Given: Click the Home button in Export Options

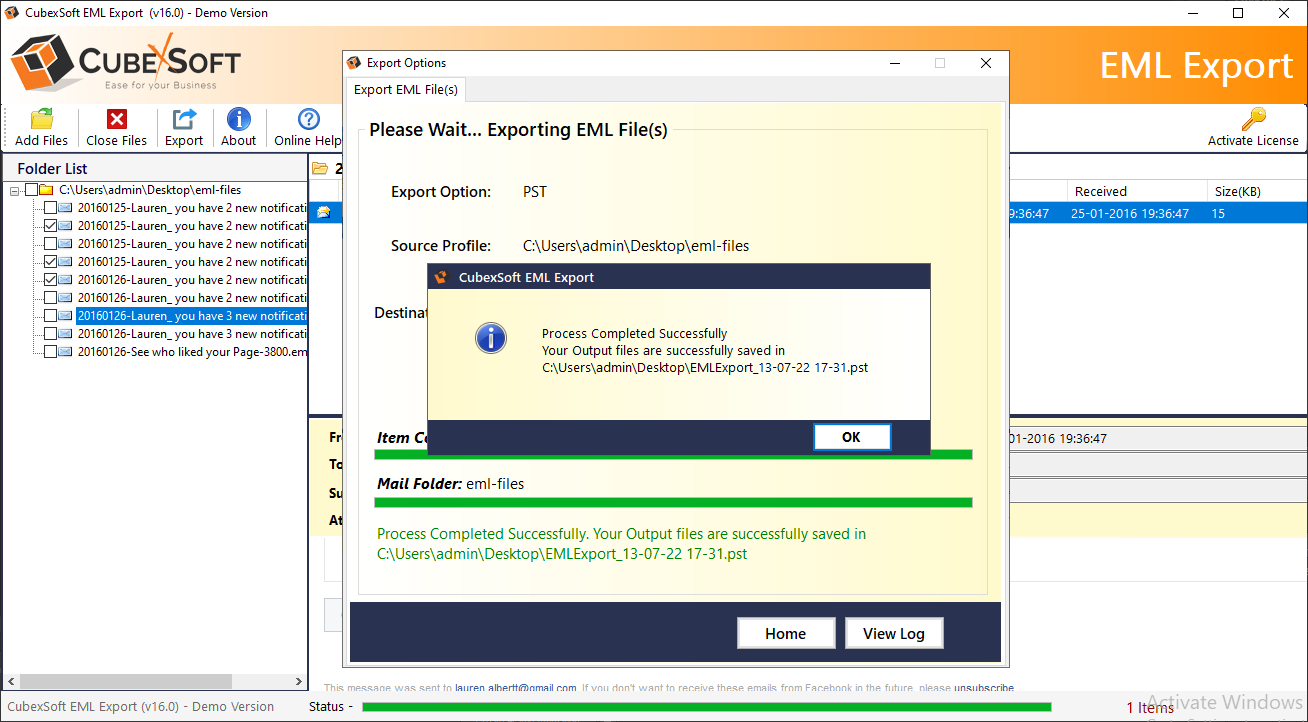Looking at the screenshot, I should pyautogui.click(x=786, y=633).
